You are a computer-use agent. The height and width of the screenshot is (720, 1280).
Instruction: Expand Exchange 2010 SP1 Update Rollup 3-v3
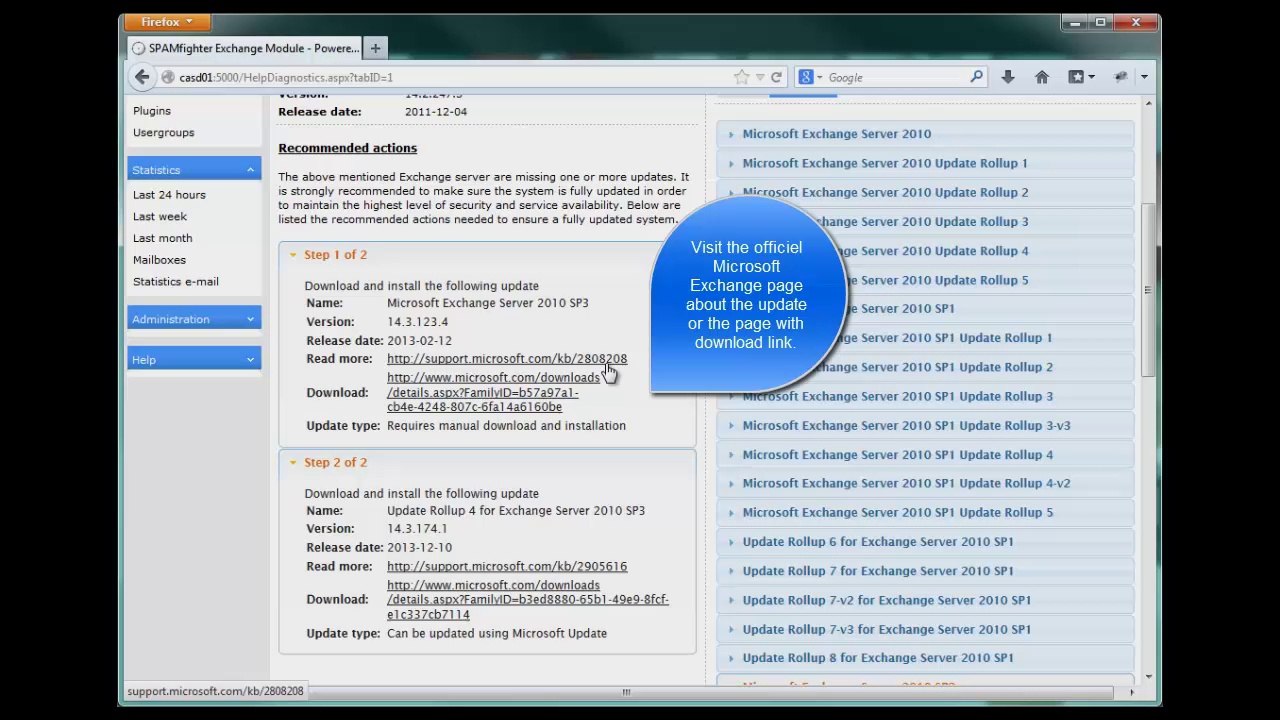click(x=925, y=426)
